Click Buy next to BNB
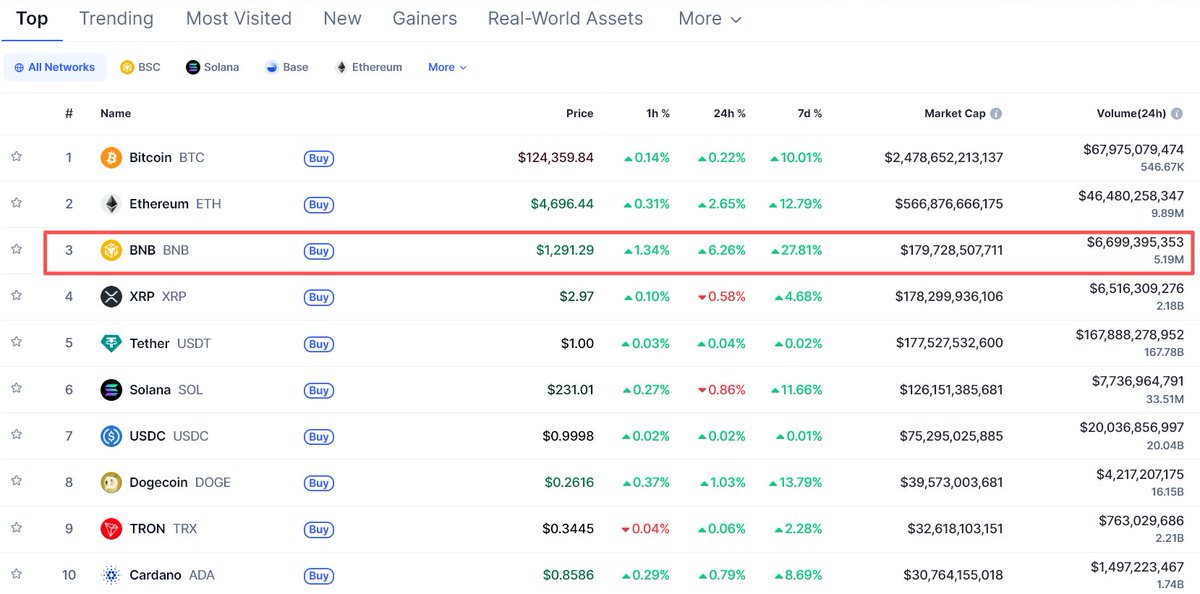Image resolution: width=1200 pixels, height=594 pixels. click(x=319, y=251)
